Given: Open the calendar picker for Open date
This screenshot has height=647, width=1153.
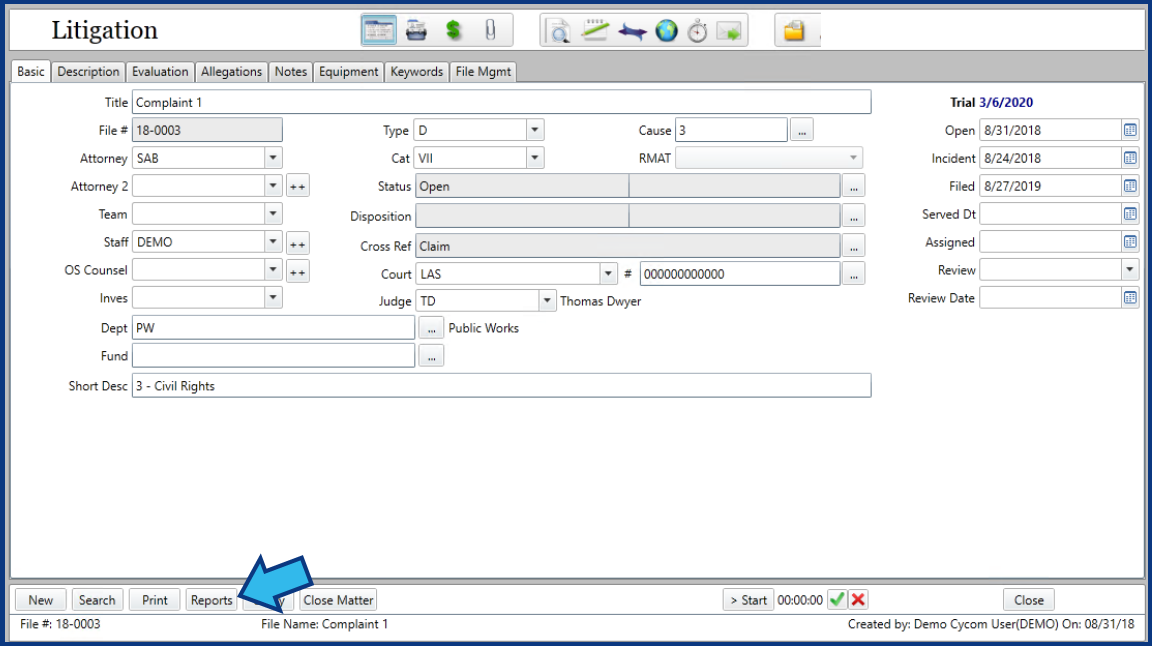Looking at the screenshot, I should click(x=1130, y=129).
